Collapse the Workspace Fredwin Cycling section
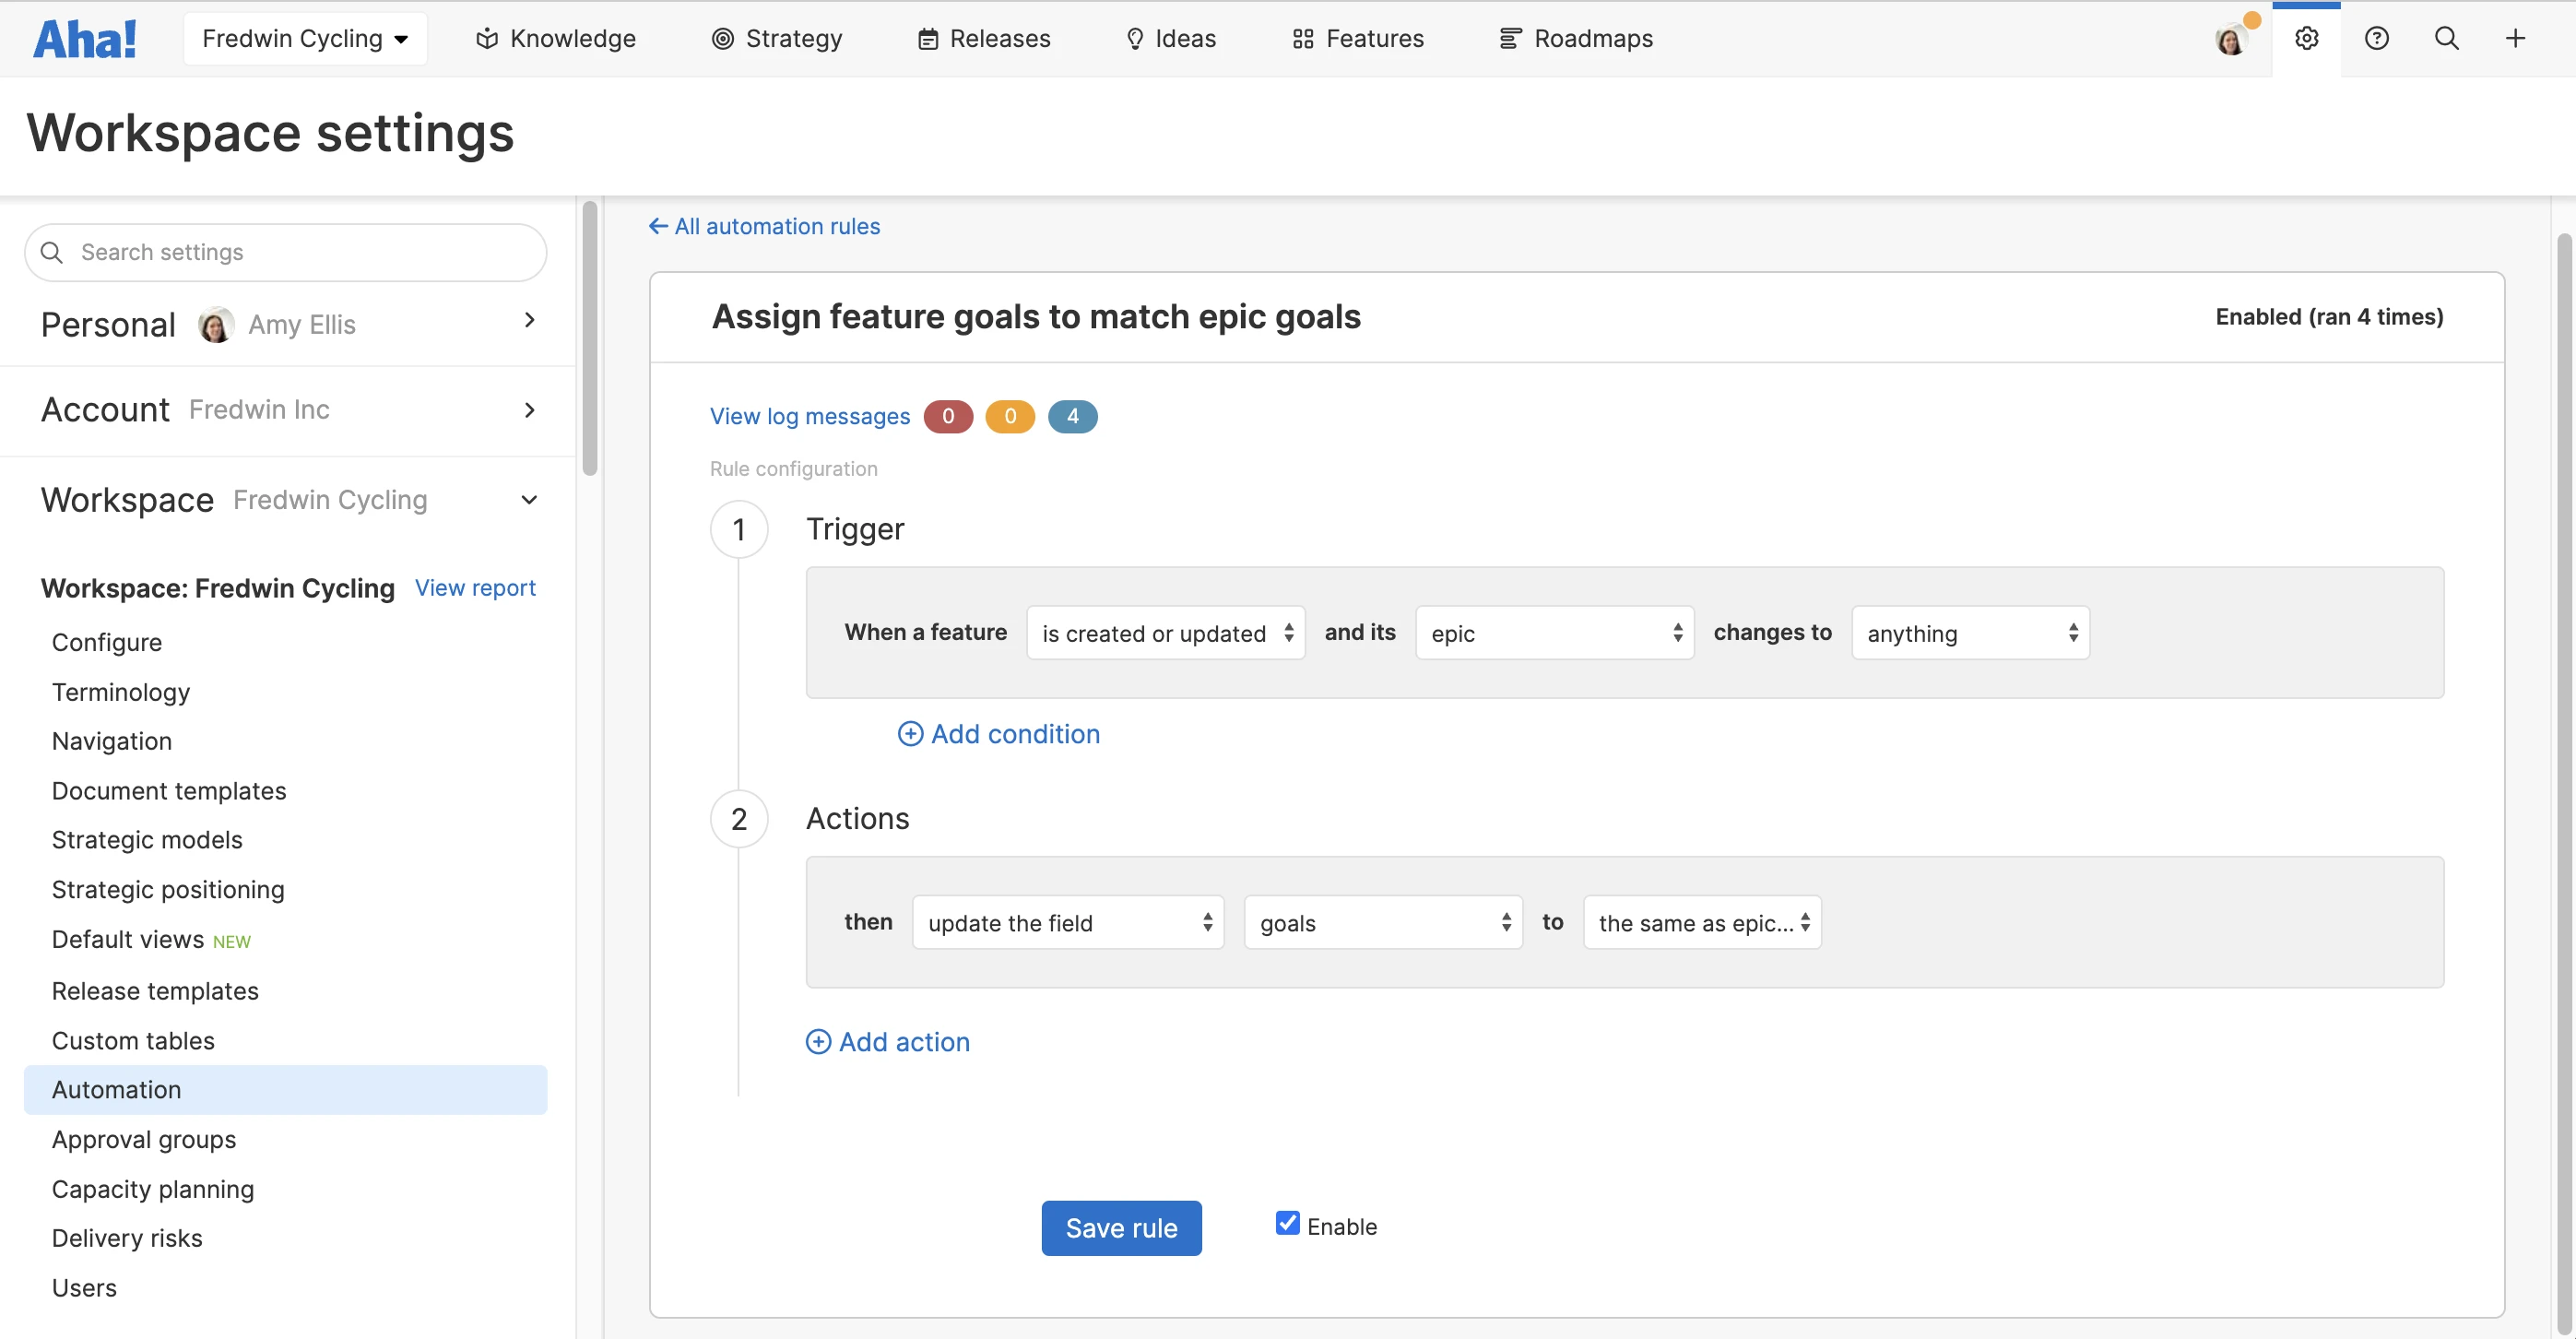This screenshot has height=1339, width=2576. 529,500
